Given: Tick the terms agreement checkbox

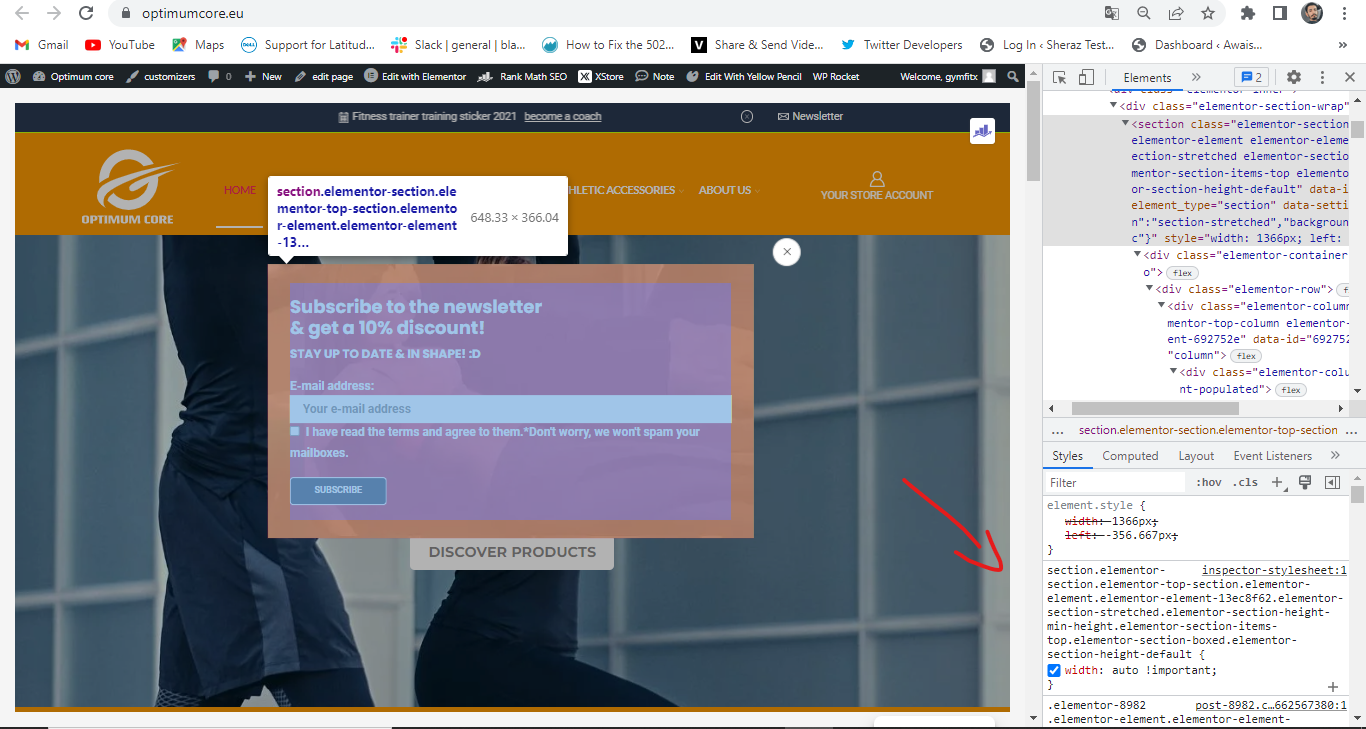Looking at the screenshot, I should point(295,431).
